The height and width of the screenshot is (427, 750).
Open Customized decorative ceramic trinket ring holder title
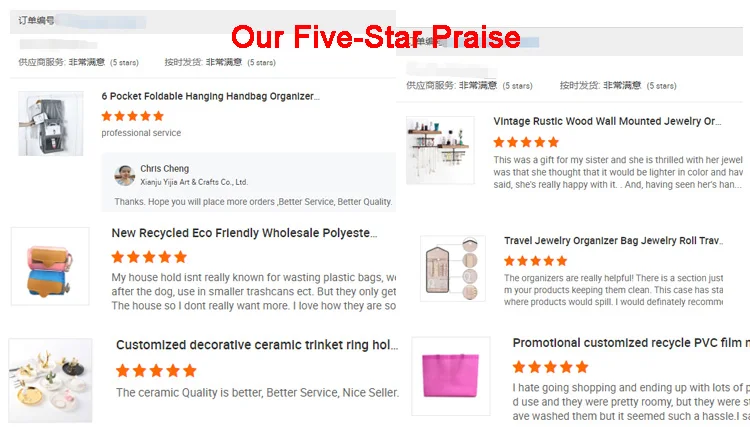256,345
